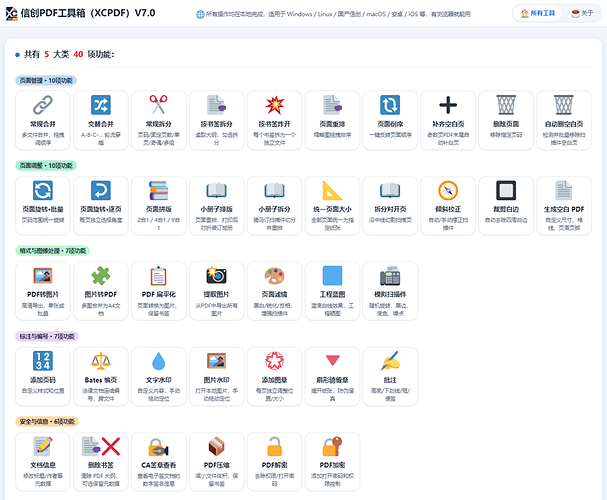Click the 补齐空白页 plus icon

(x=448, y=105)
